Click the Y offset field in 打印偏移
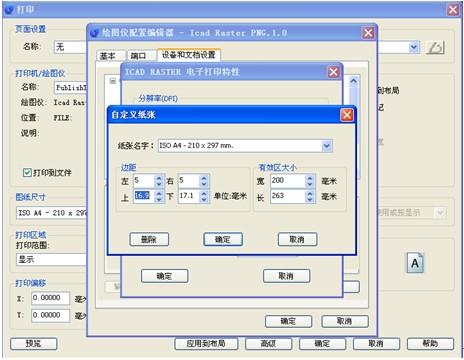 point(51,315)
